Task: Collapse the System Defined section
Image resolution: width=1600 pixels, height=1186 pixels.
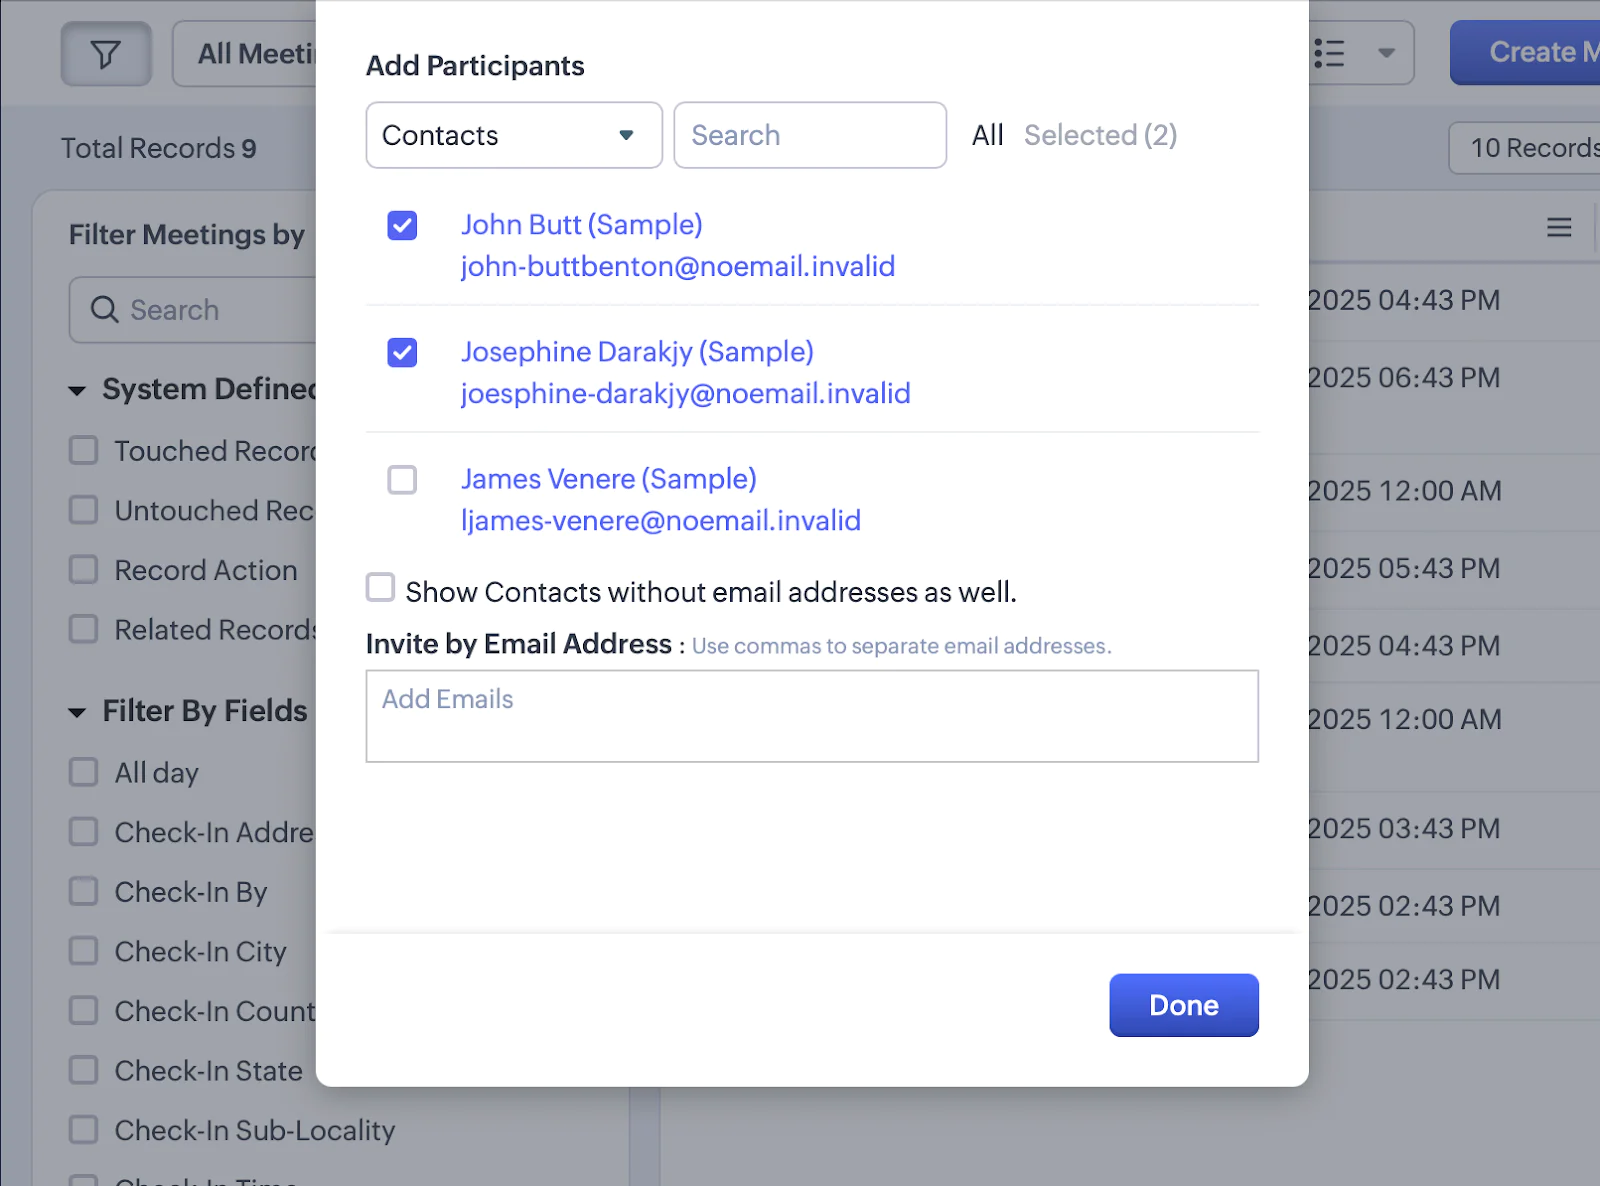Action: click(x=79, y=390)
